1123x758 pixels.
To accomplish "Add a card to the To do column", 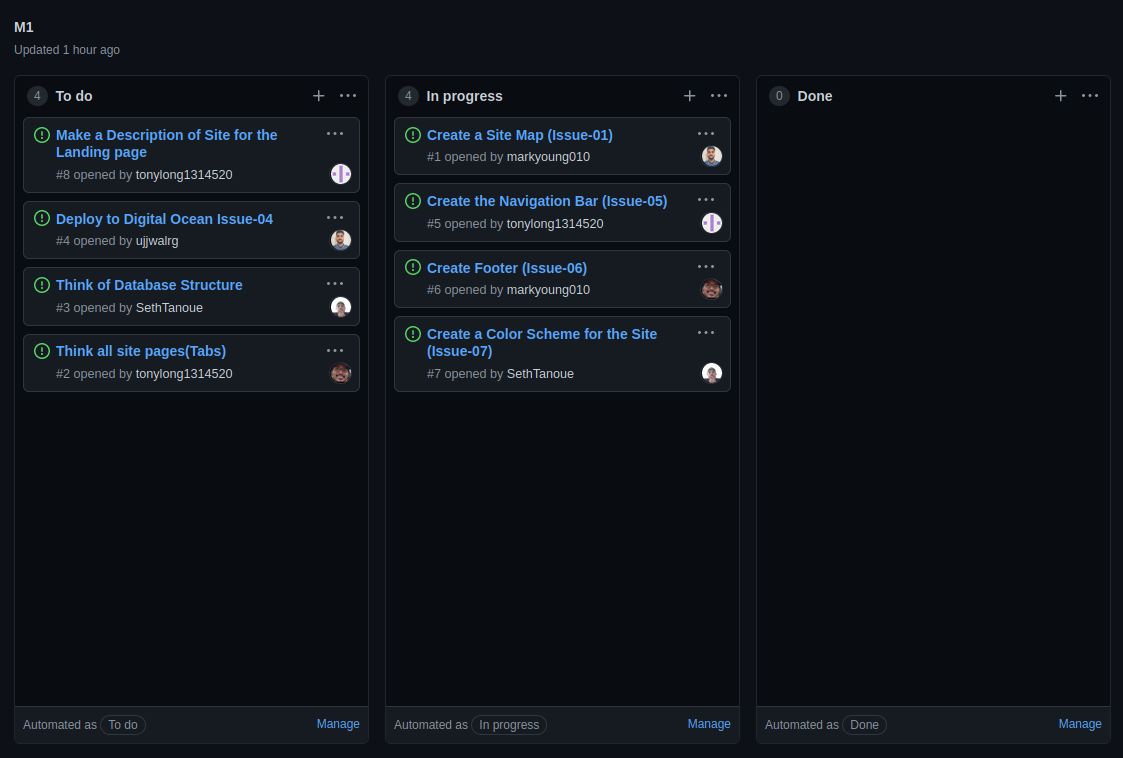I will [318, 96].
